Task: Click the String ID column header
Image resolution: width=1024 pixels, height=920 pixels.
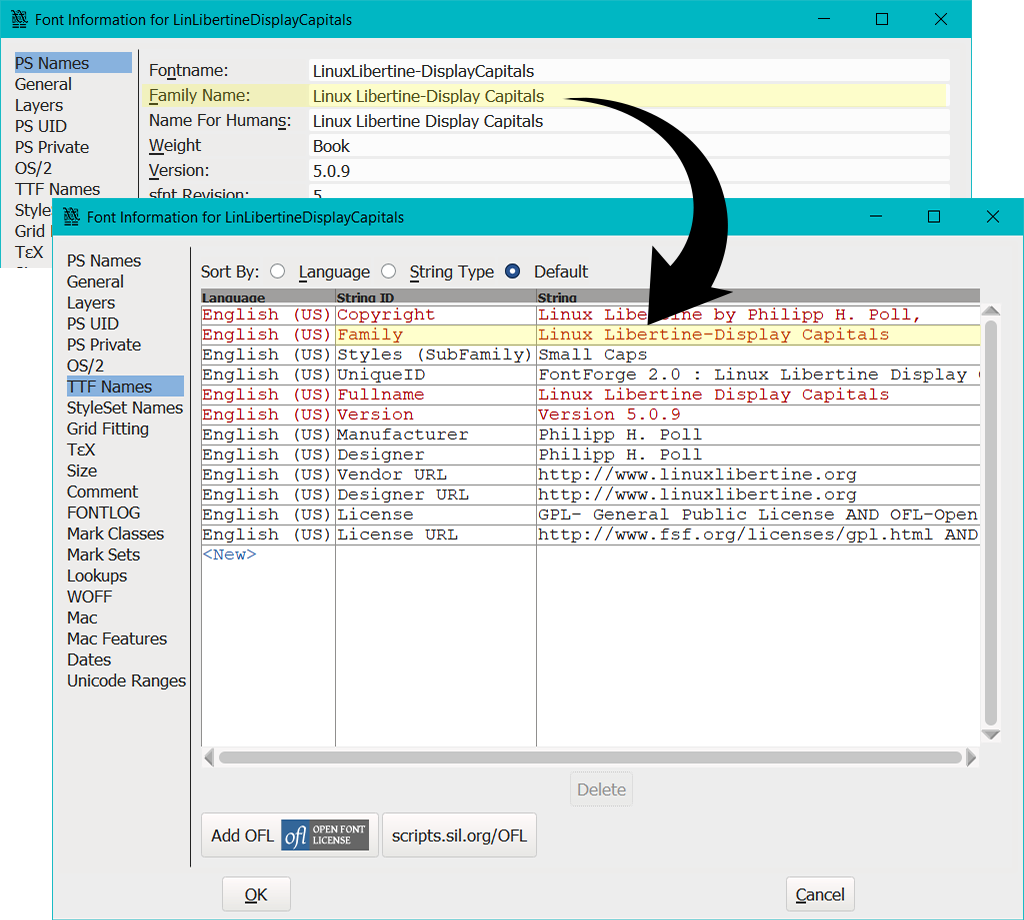Action: pyautogui.click(x=435, y=296)
